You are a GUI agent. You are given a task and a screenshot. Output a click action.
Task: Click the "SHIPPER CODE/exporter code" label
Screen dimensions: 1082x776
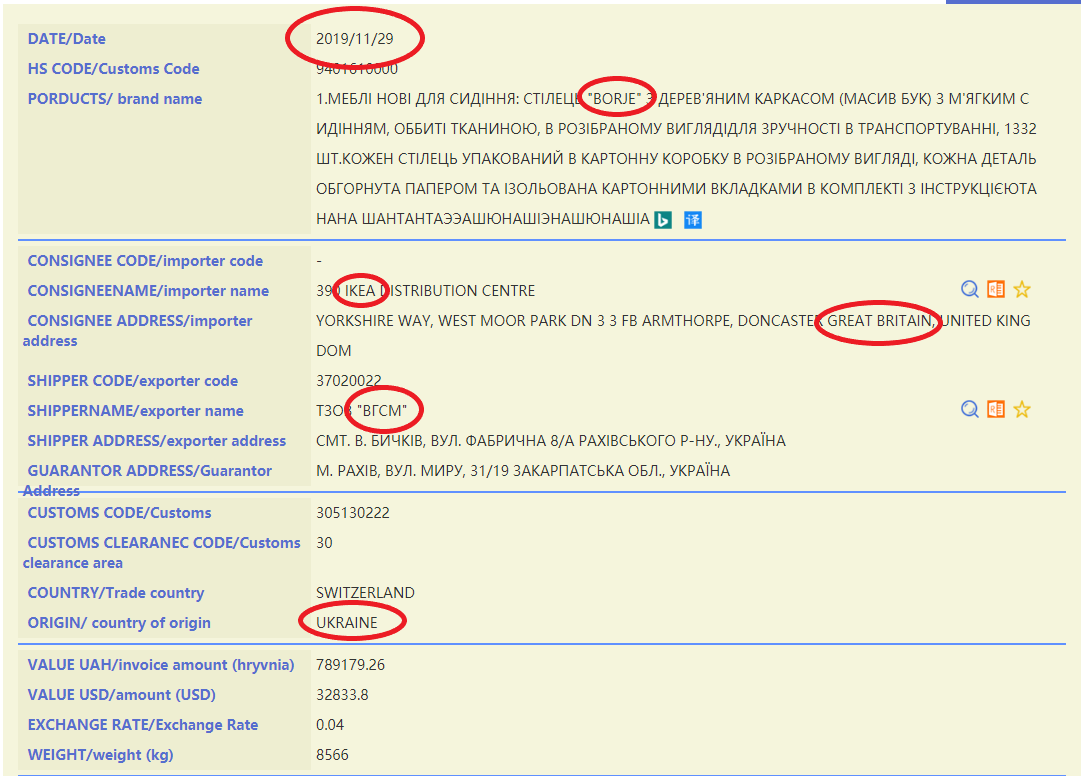point(132,381)
